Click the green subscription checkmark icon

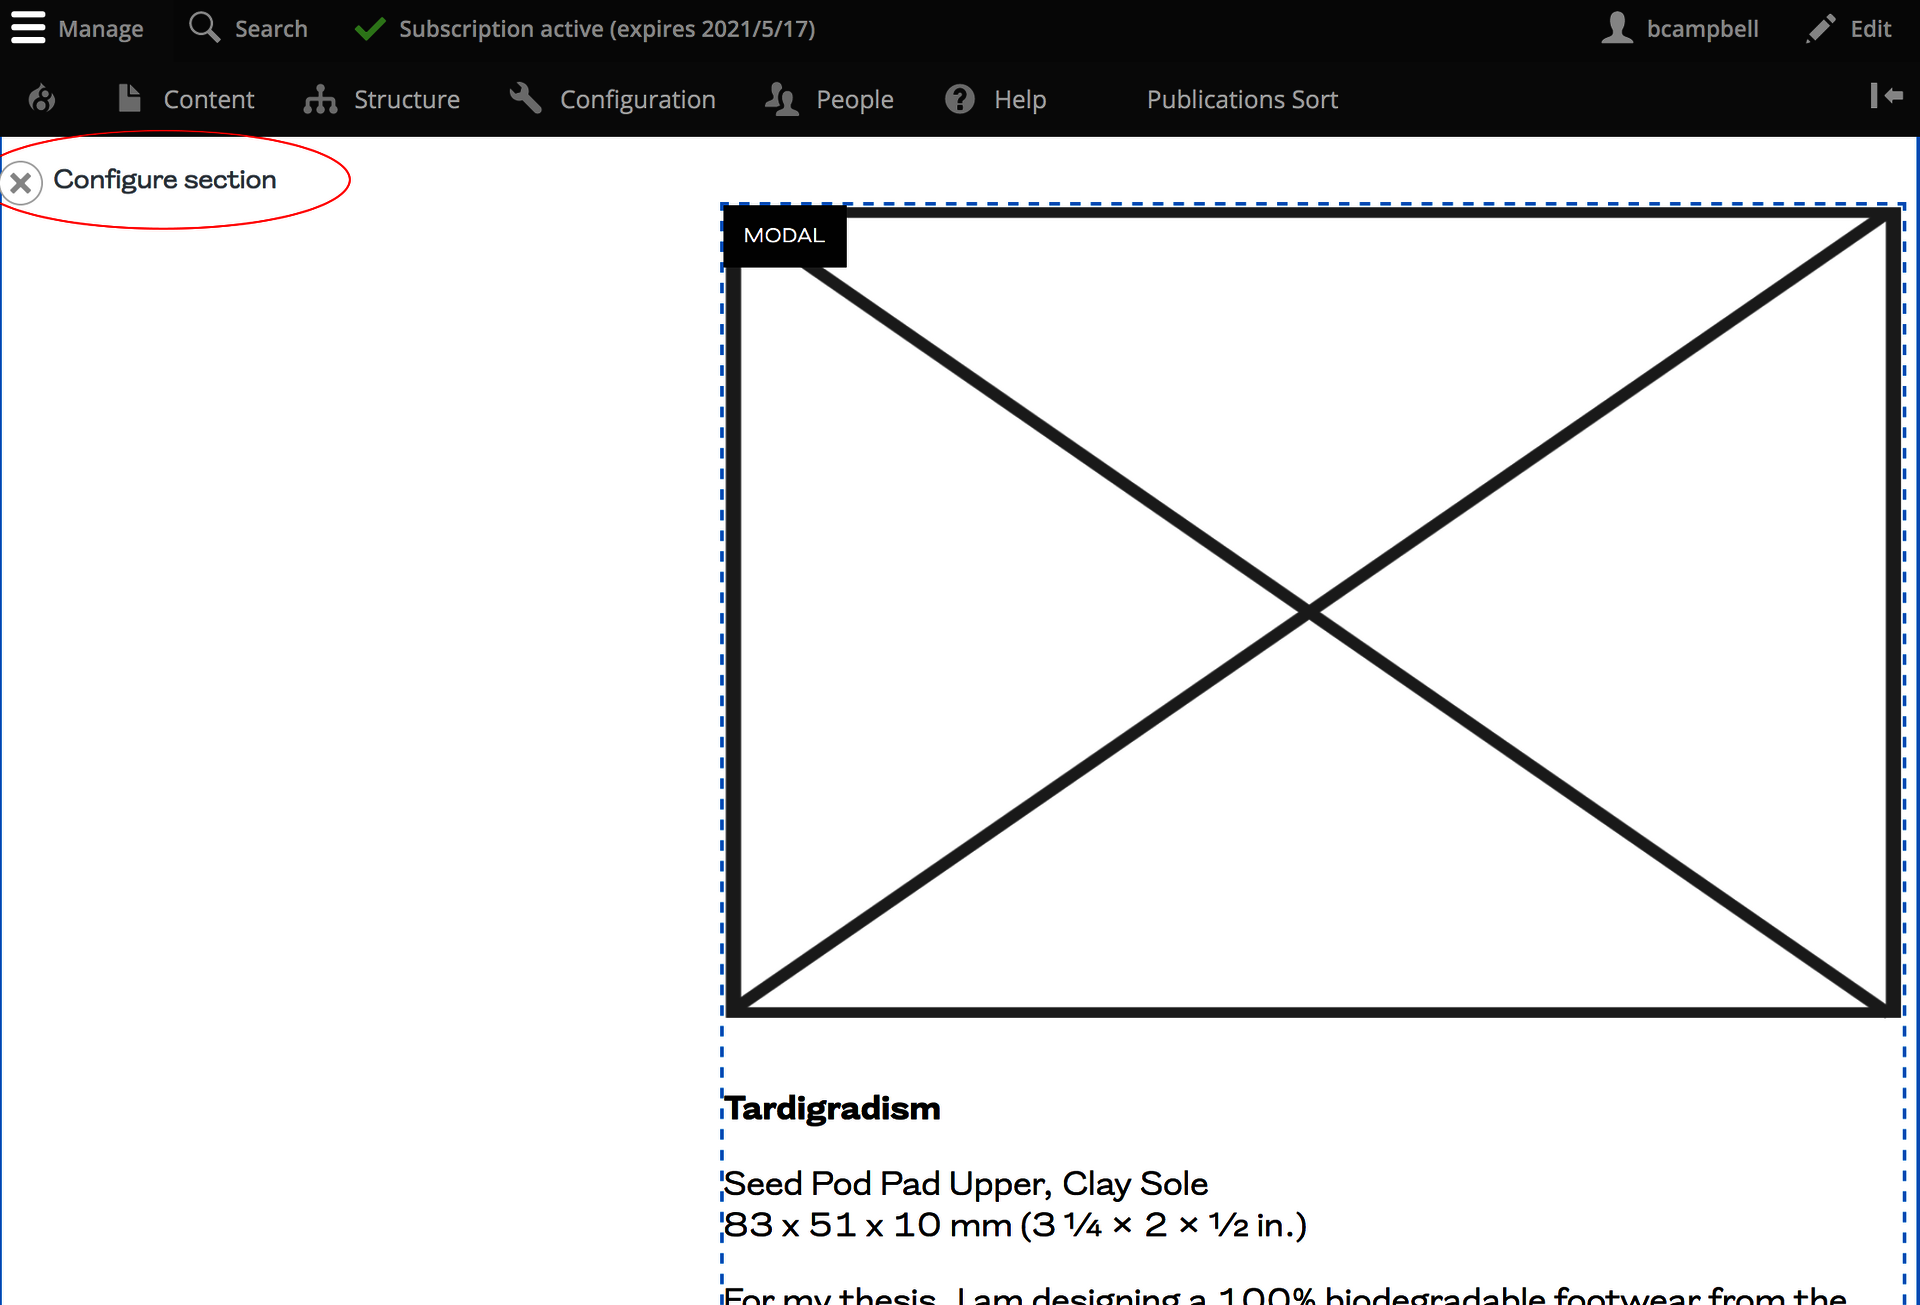coord(370,29)
